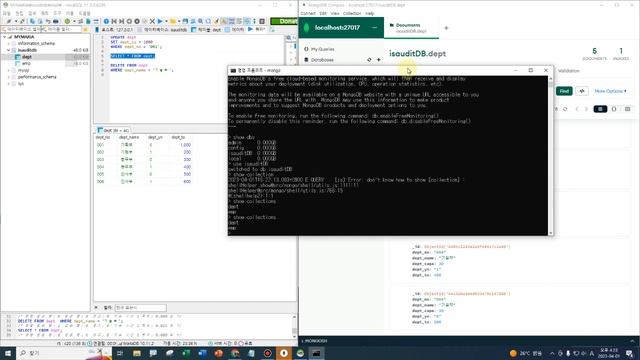Image resolution: width=640 pixels, height=360 pixels.
Task: Expand More Options dropdown in Compass
Action: [610, 91]
